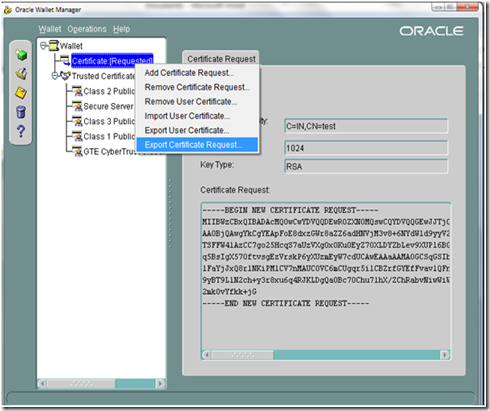Screen dimensions: 490x411
Task: Click the tree panel horizontal scroll thumb
Action: 81,384
